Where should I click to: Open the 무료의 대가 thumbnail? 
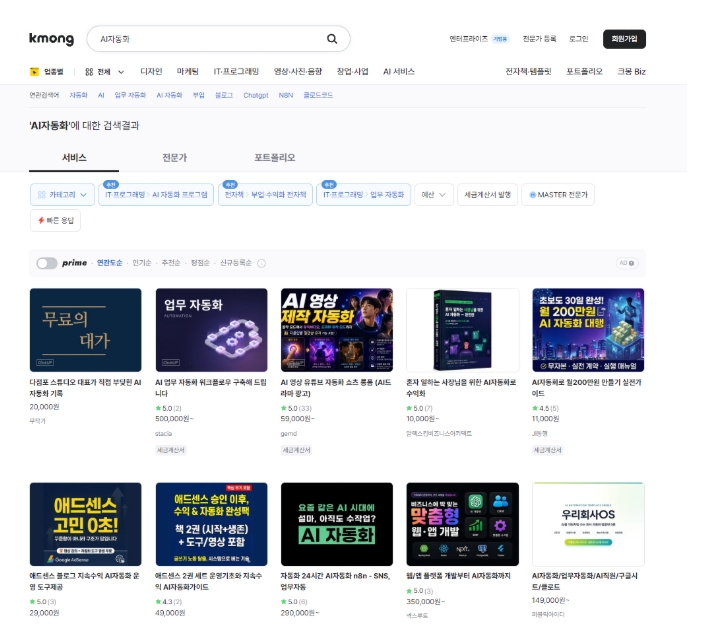tap(85, 330)
